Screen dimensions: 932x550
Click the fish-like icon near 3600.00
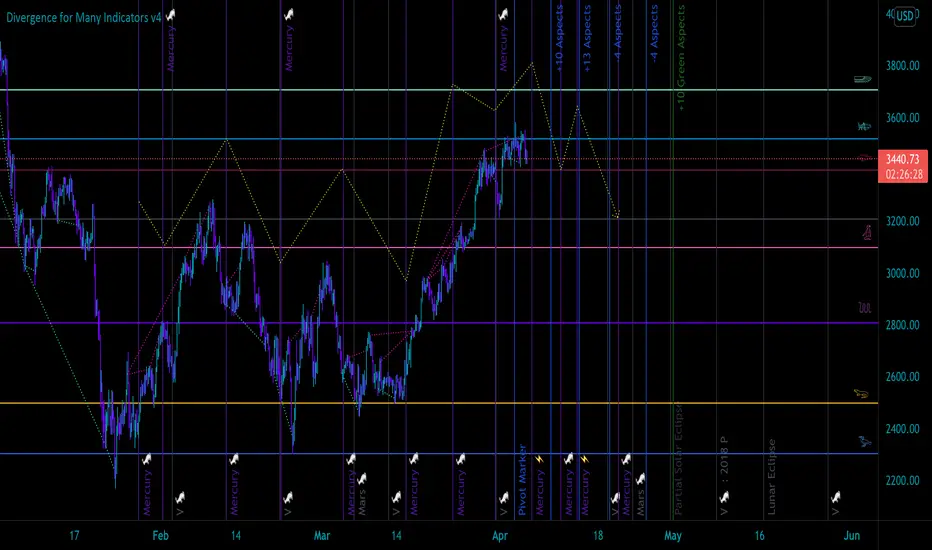point(864,126)
